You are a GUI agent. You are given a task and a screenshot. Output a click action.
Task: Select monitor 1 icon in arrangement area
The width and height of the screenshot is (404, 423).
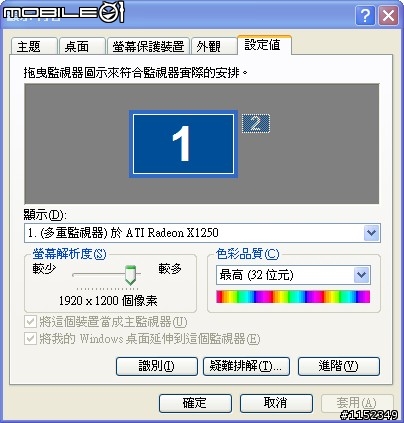pos(183,144)
